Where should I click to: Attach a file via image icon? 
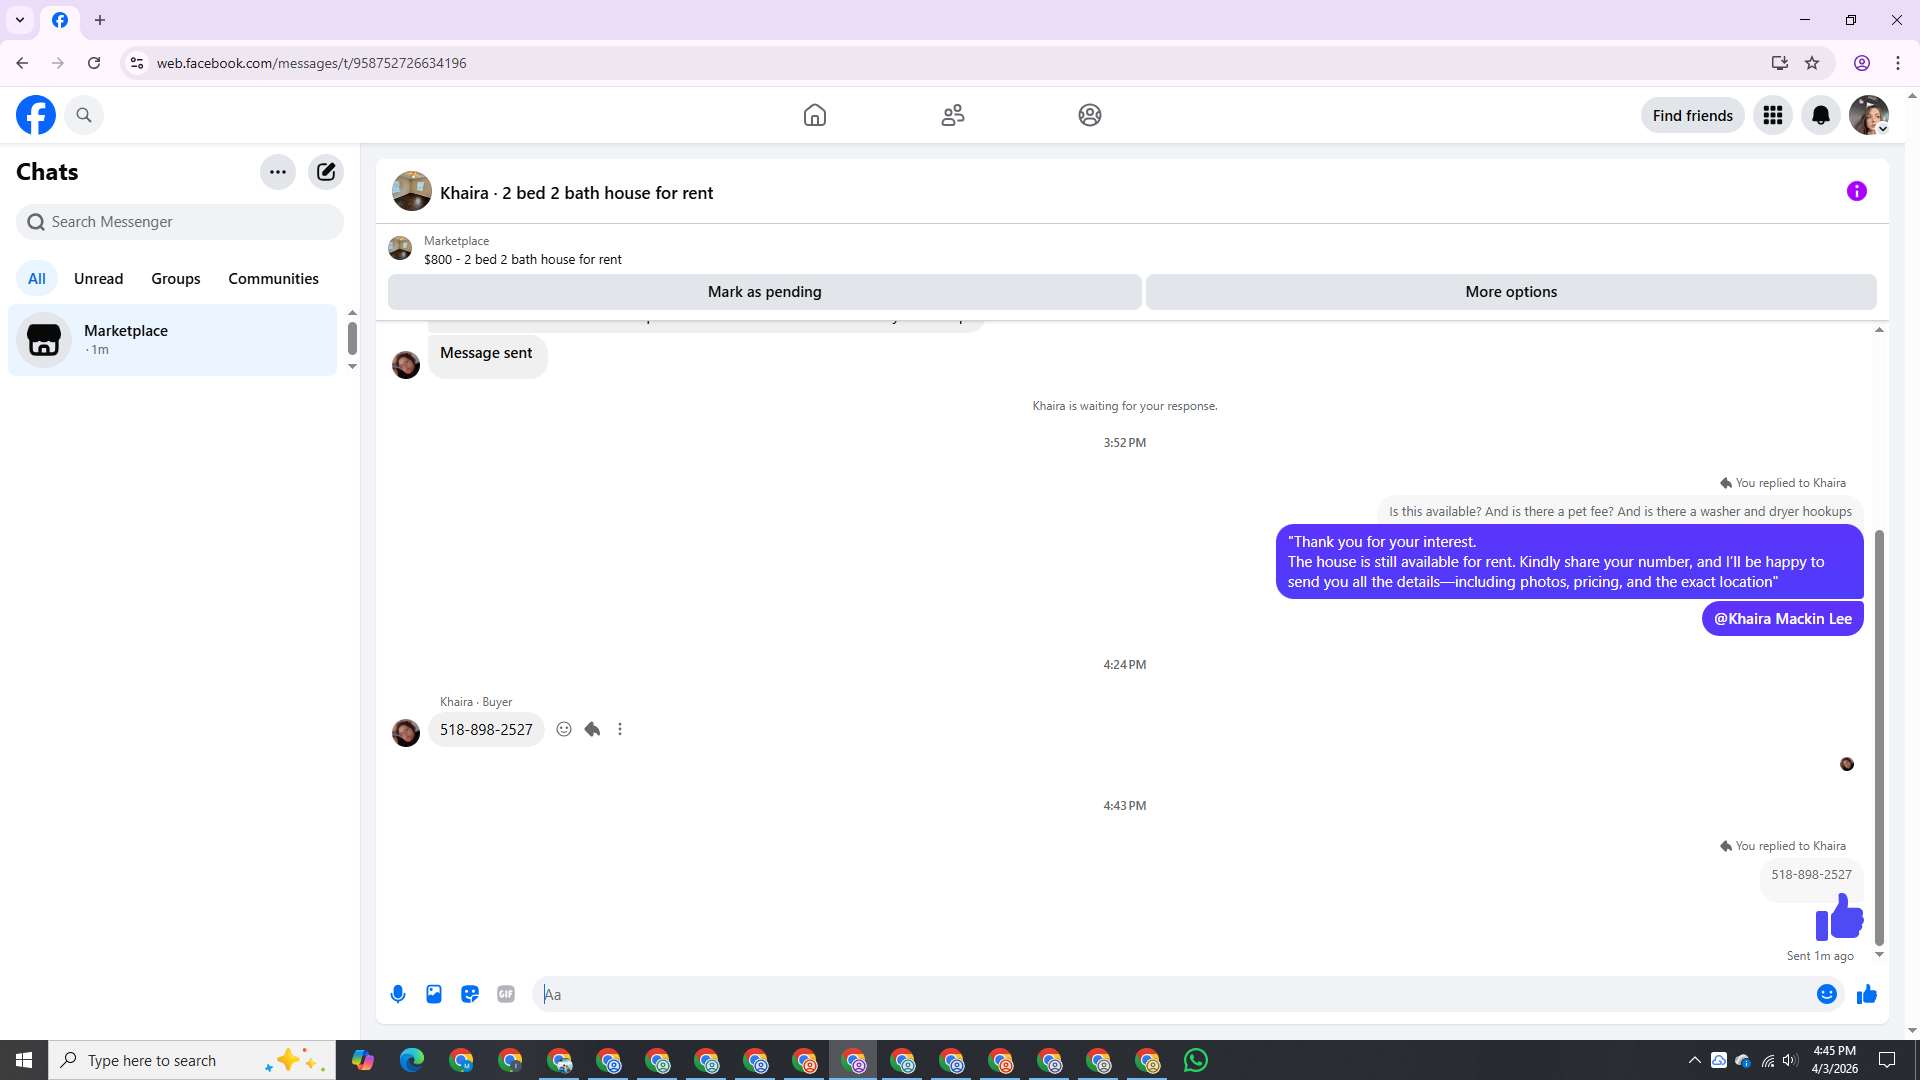pos(434,994)
